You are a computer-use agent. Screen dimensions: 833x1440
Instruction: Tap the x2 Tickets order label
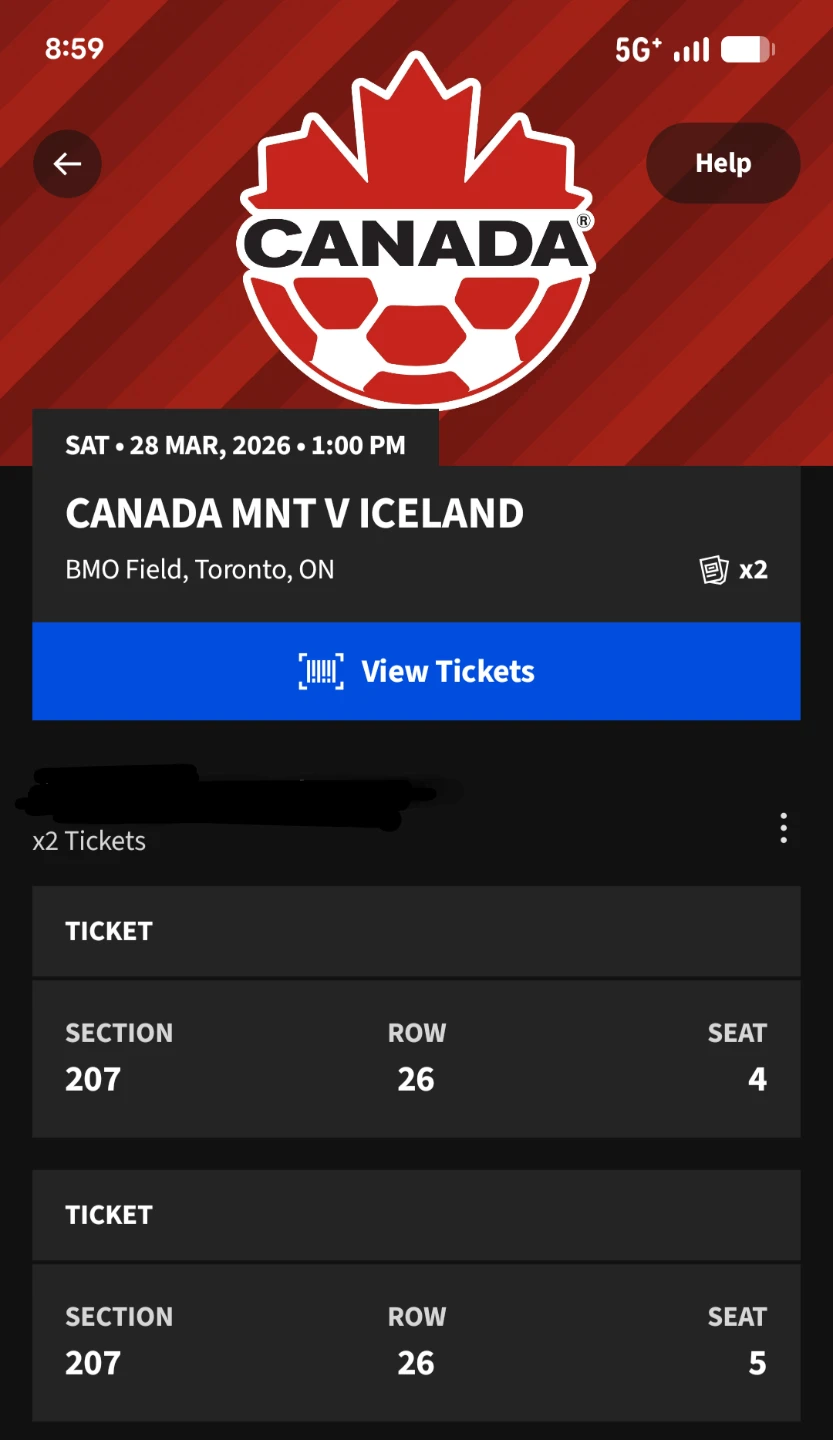point(89,841)
